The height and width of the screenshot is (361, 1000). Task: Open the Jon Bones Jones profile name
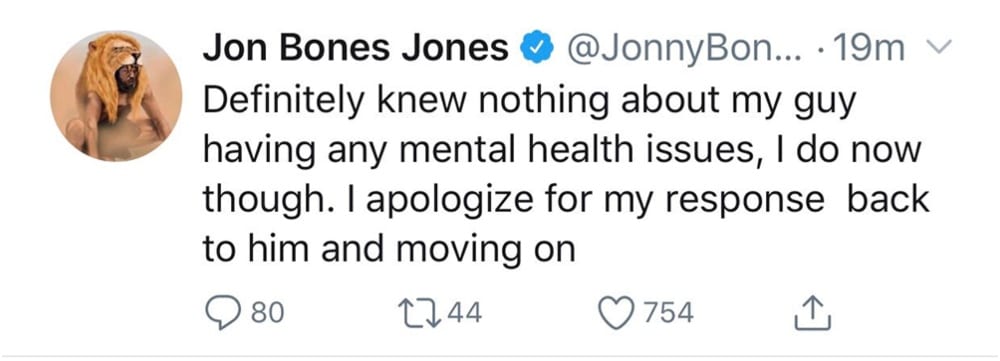click(x=355, y=49)
